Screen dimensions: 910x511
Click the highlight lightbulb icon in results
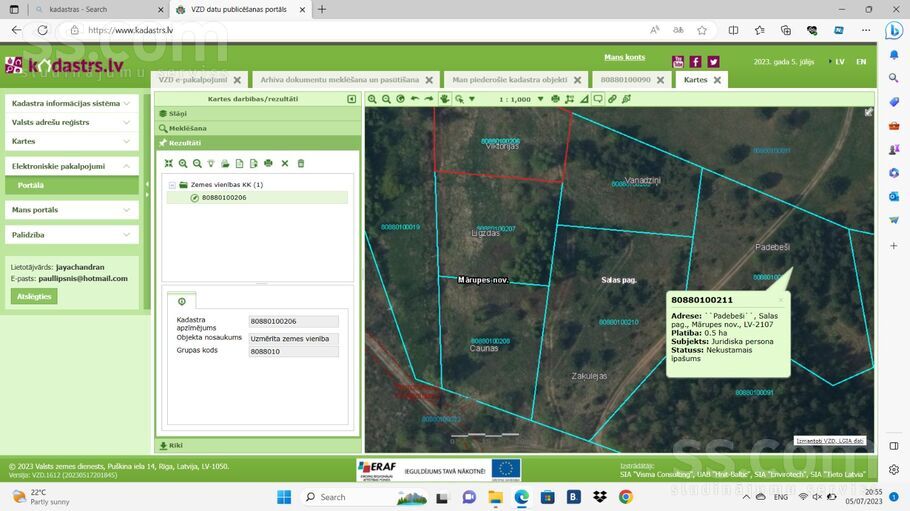211,164
